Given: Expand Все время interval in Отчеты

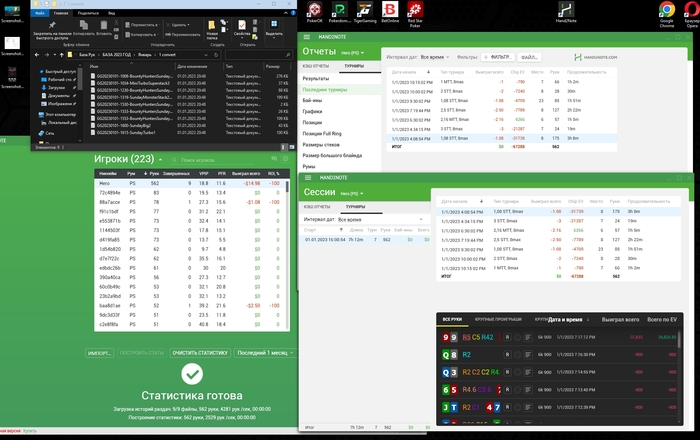Looking at the screenshot, I should click(x=435, y=57).
